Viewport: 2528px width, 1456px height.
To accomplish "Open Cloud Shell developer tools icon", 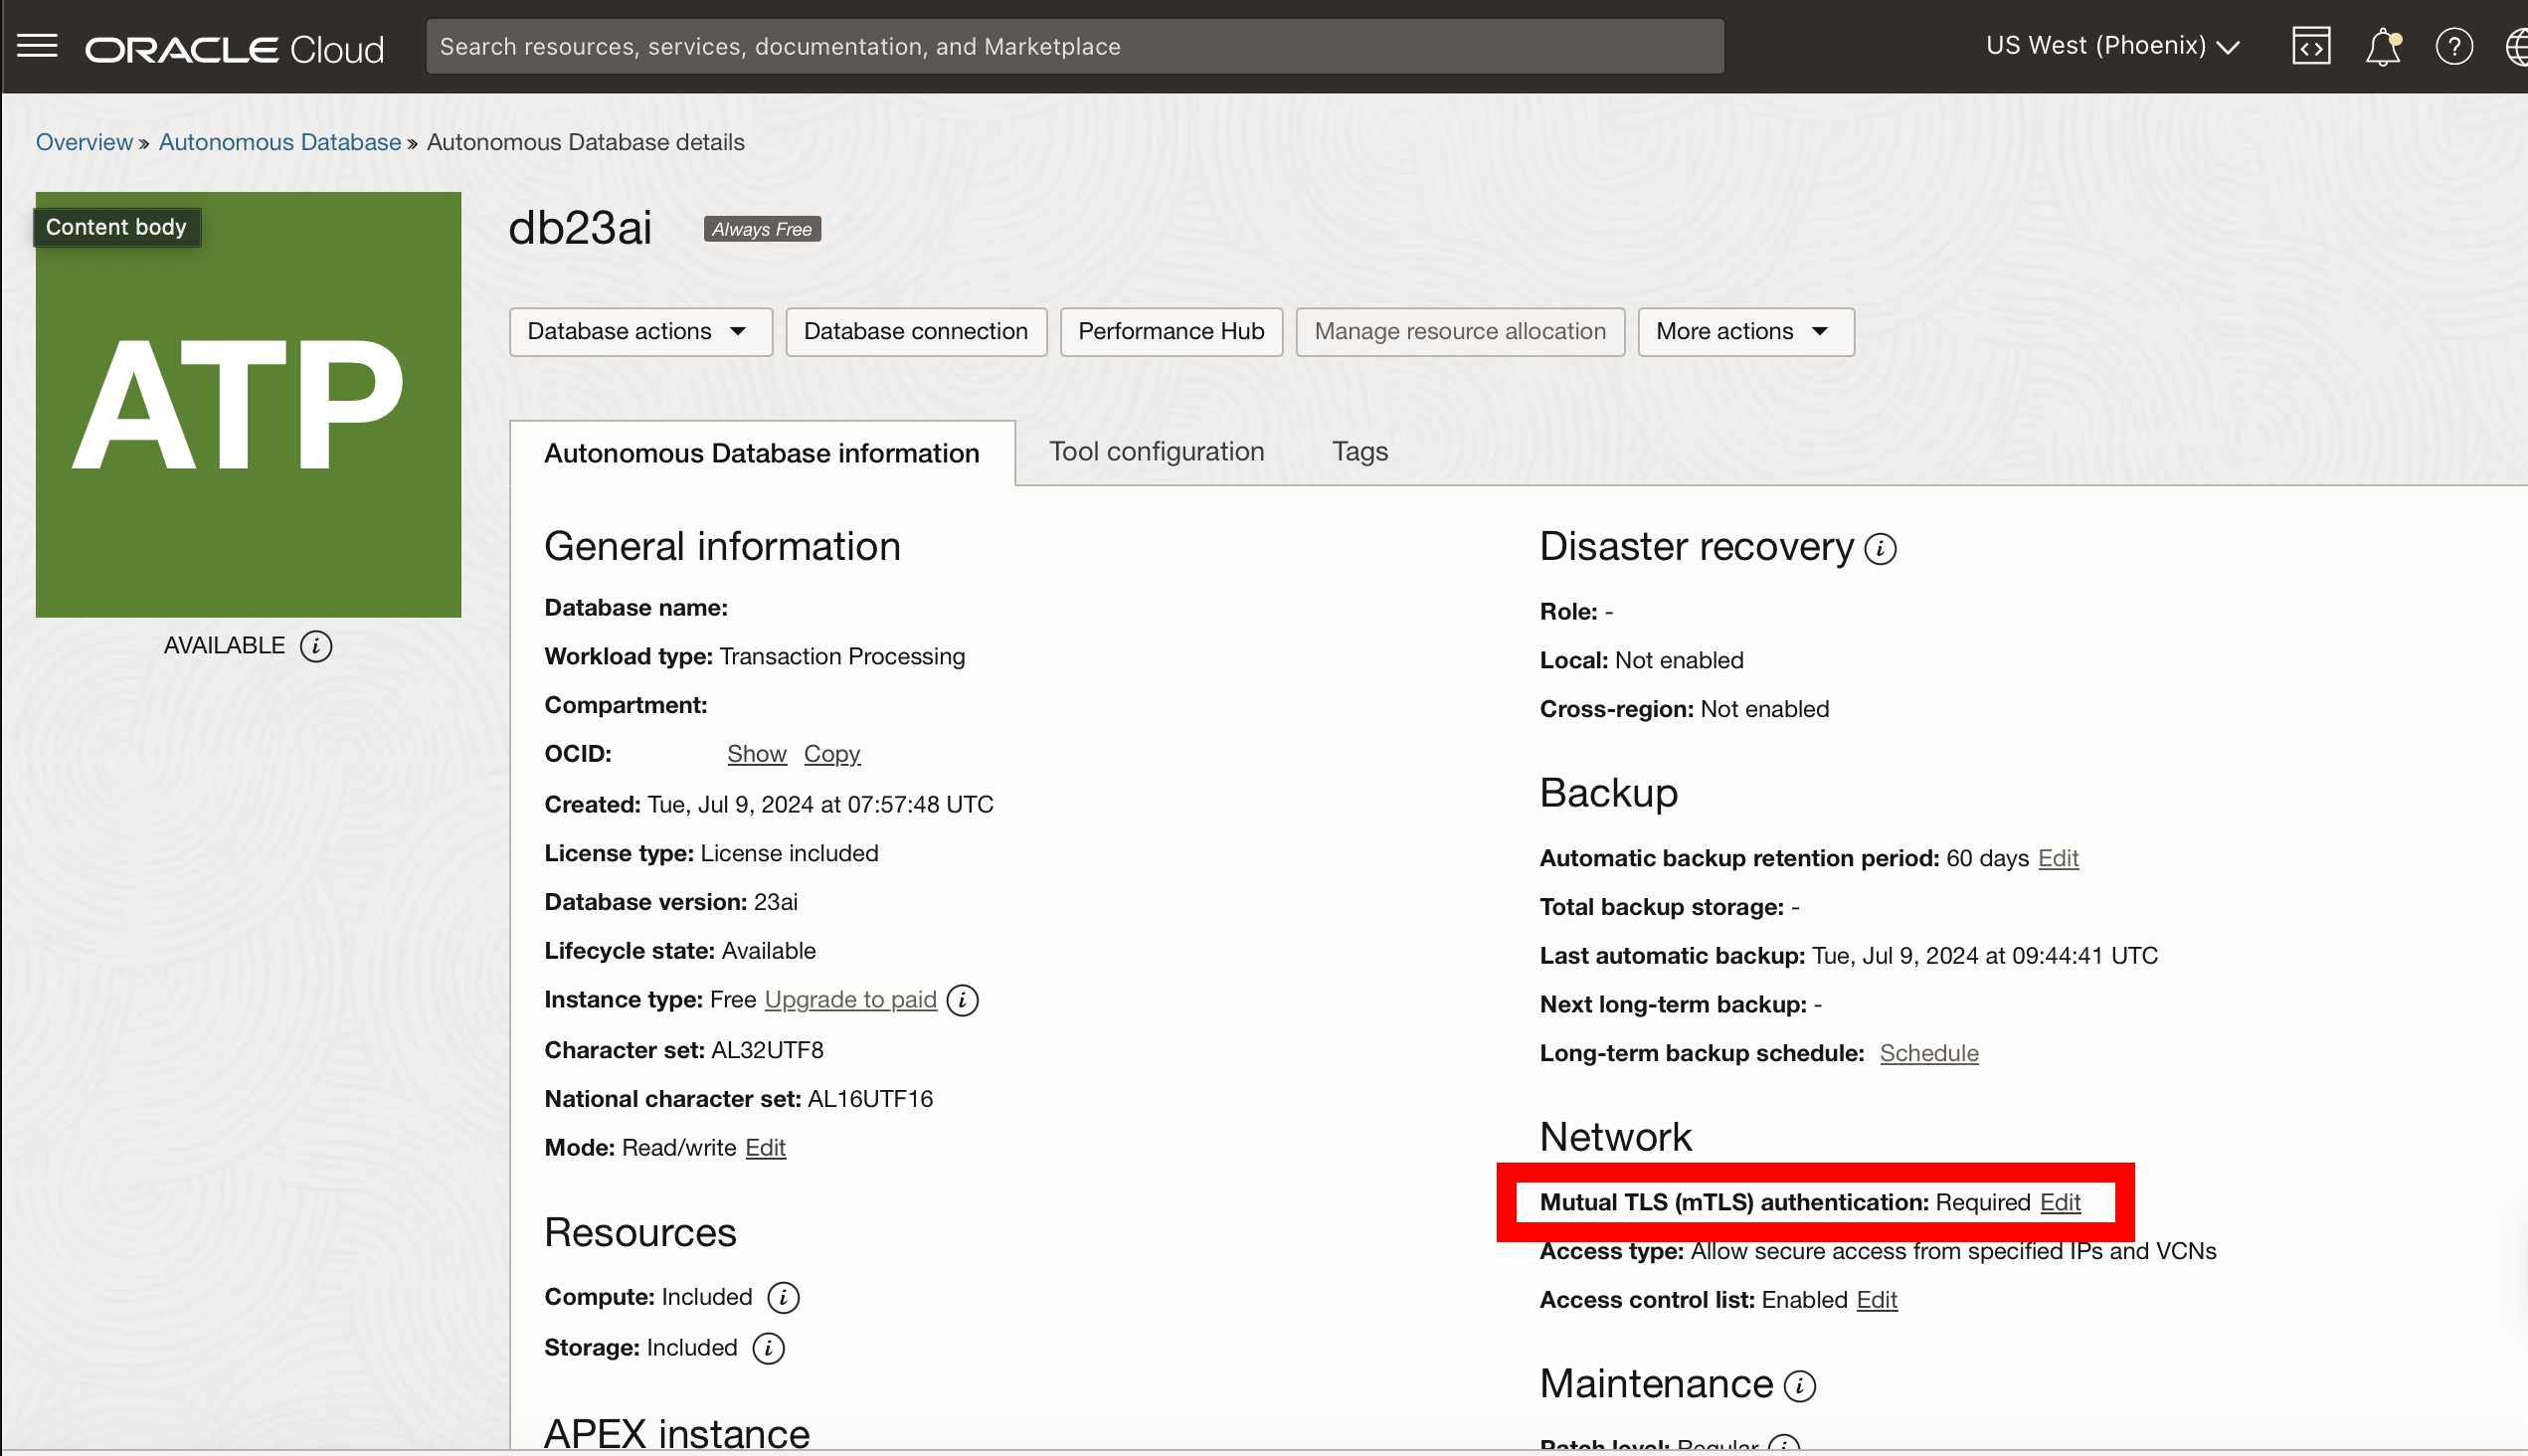I will coord(2310,46).
